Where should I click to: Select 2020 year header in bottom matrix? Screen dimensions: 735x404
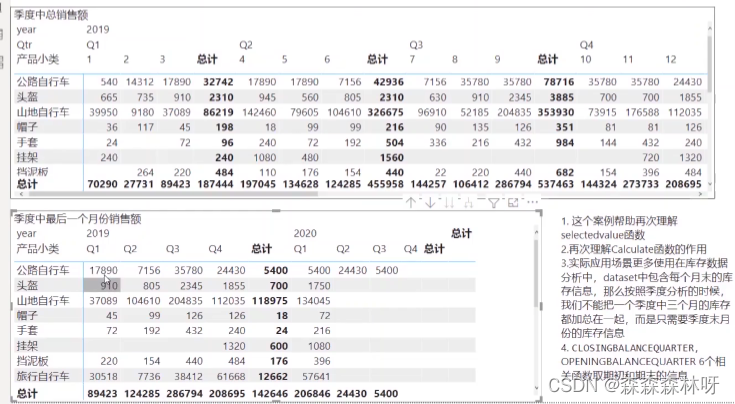(305, 233)
